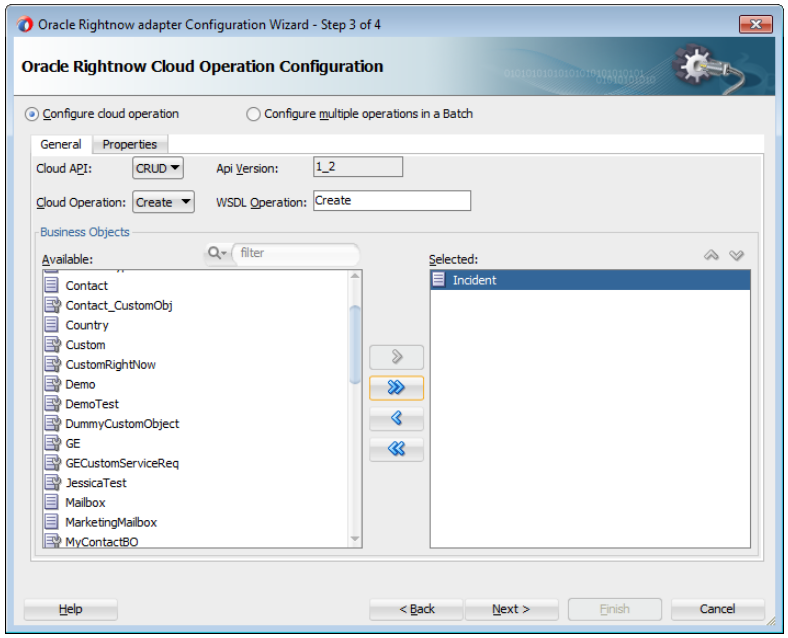
Task: Click the Cancel button
Action: point(717,609)
